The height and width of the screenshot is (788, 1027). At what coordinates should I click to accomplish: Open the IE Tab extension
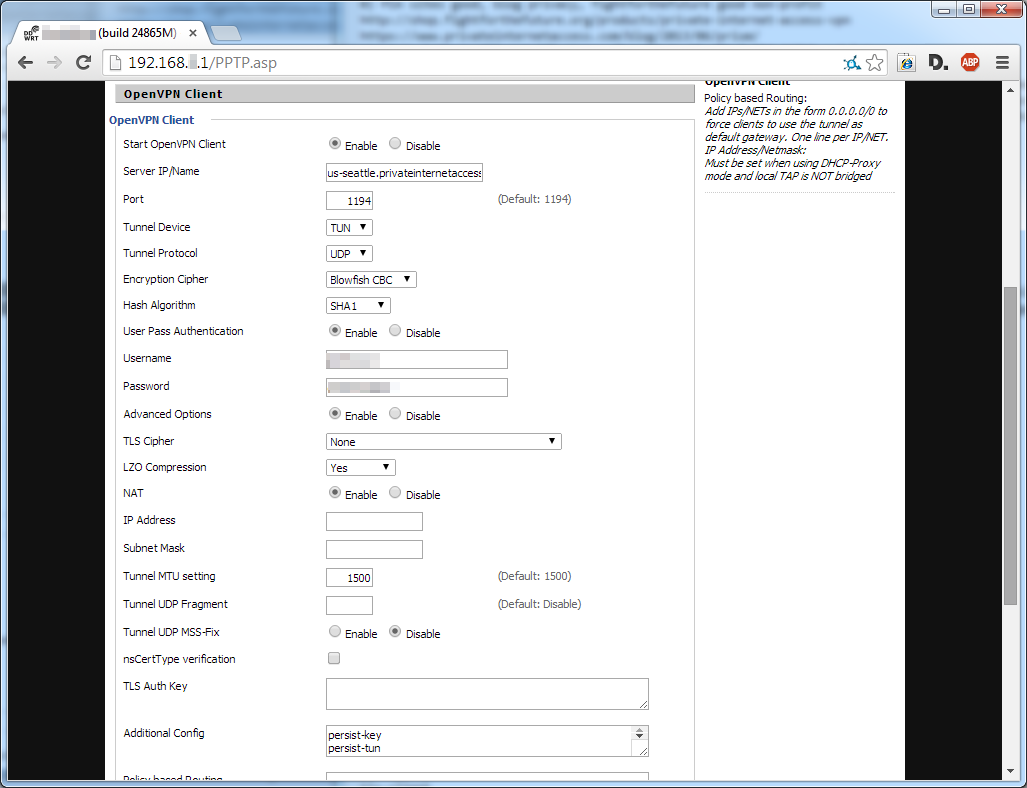point(905,62)
